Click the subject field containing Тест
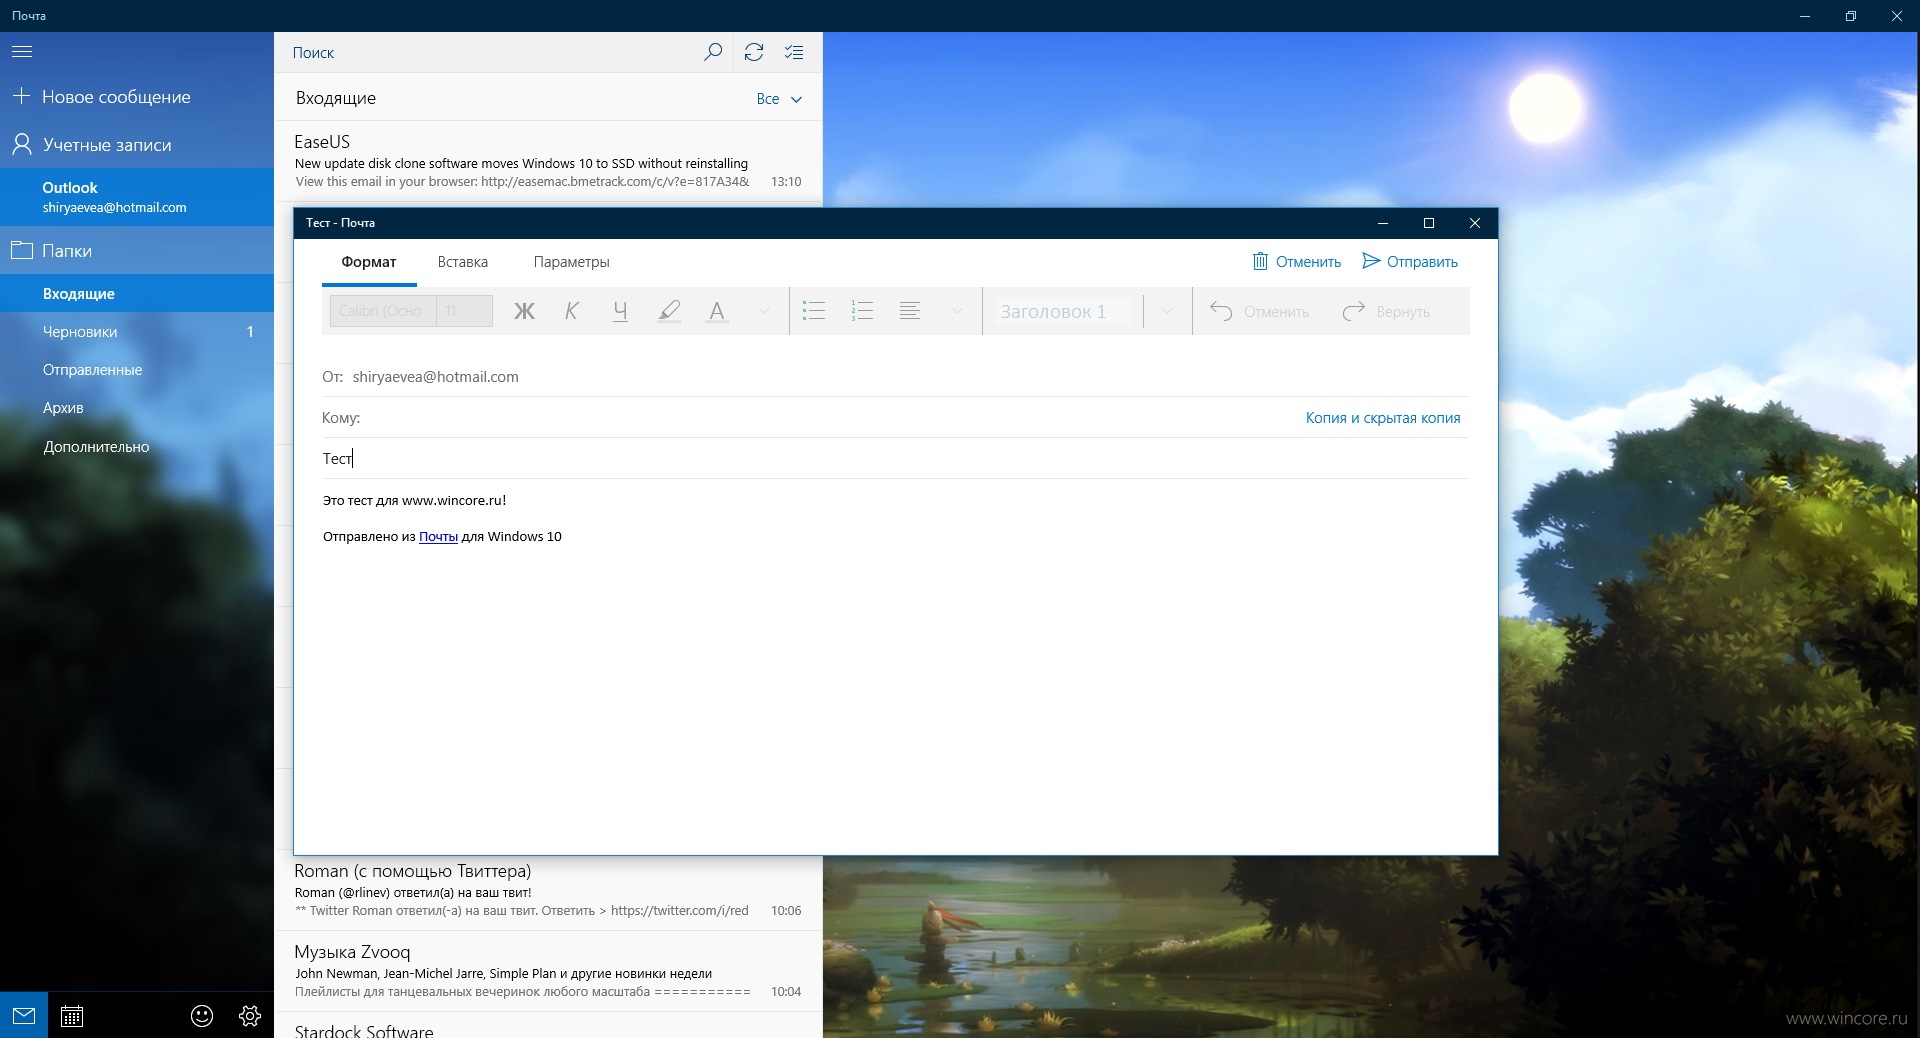Viewport: 1920px width, 1038px height. [895, 459]
